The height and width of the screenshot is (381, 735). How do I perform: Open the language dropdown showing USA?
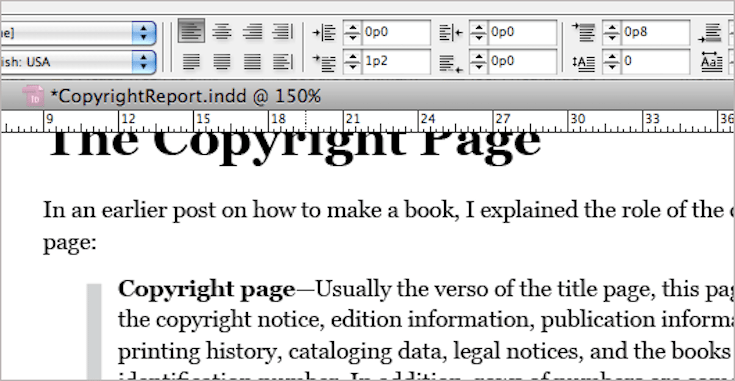point(143,62)
